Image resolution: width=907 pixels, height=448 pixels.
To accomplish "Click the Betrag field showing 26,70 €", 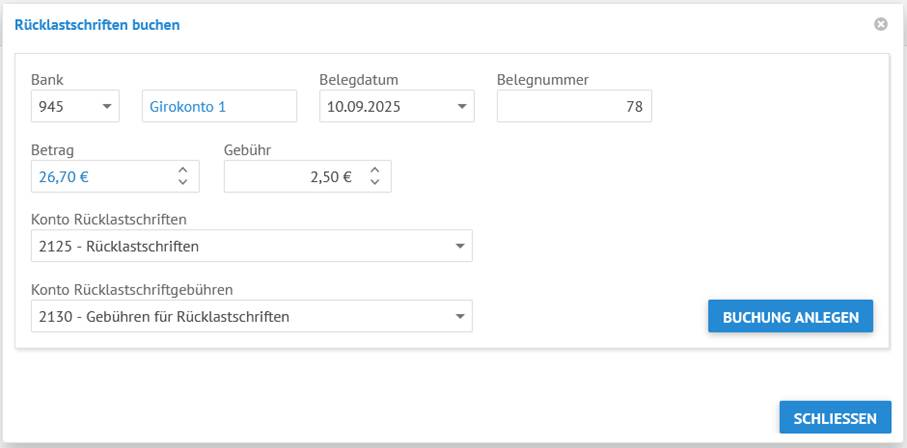I will [x=98, y=177].
